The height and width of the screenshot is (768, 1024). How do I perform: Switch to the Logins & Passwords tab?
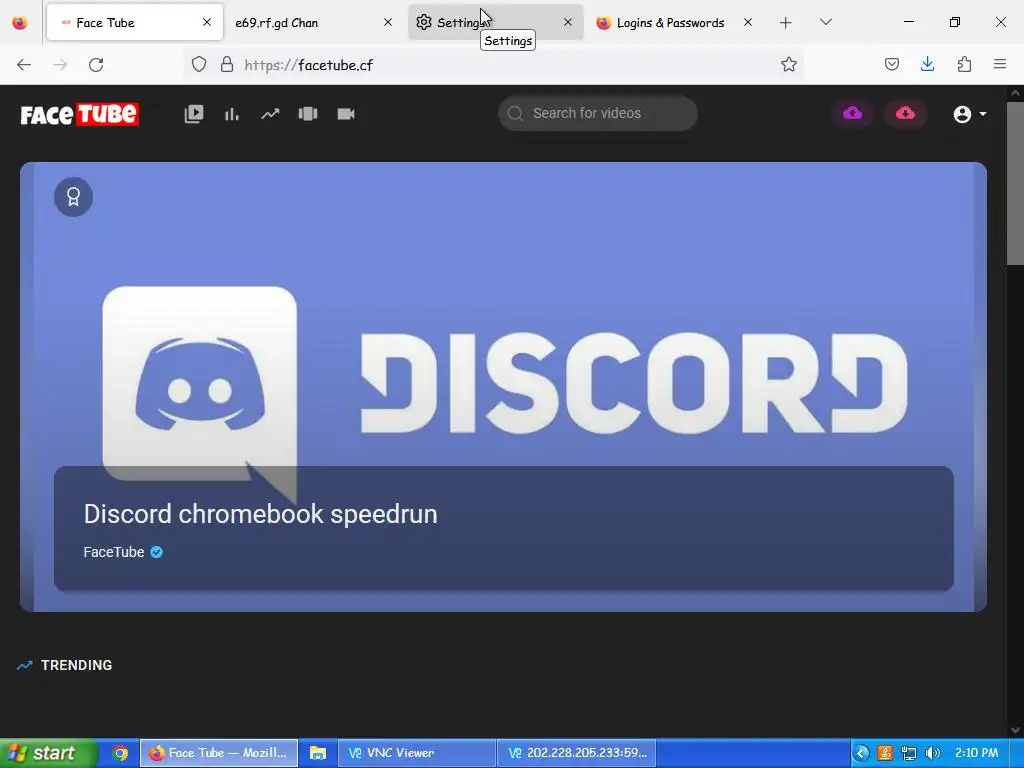coord(676,22)
